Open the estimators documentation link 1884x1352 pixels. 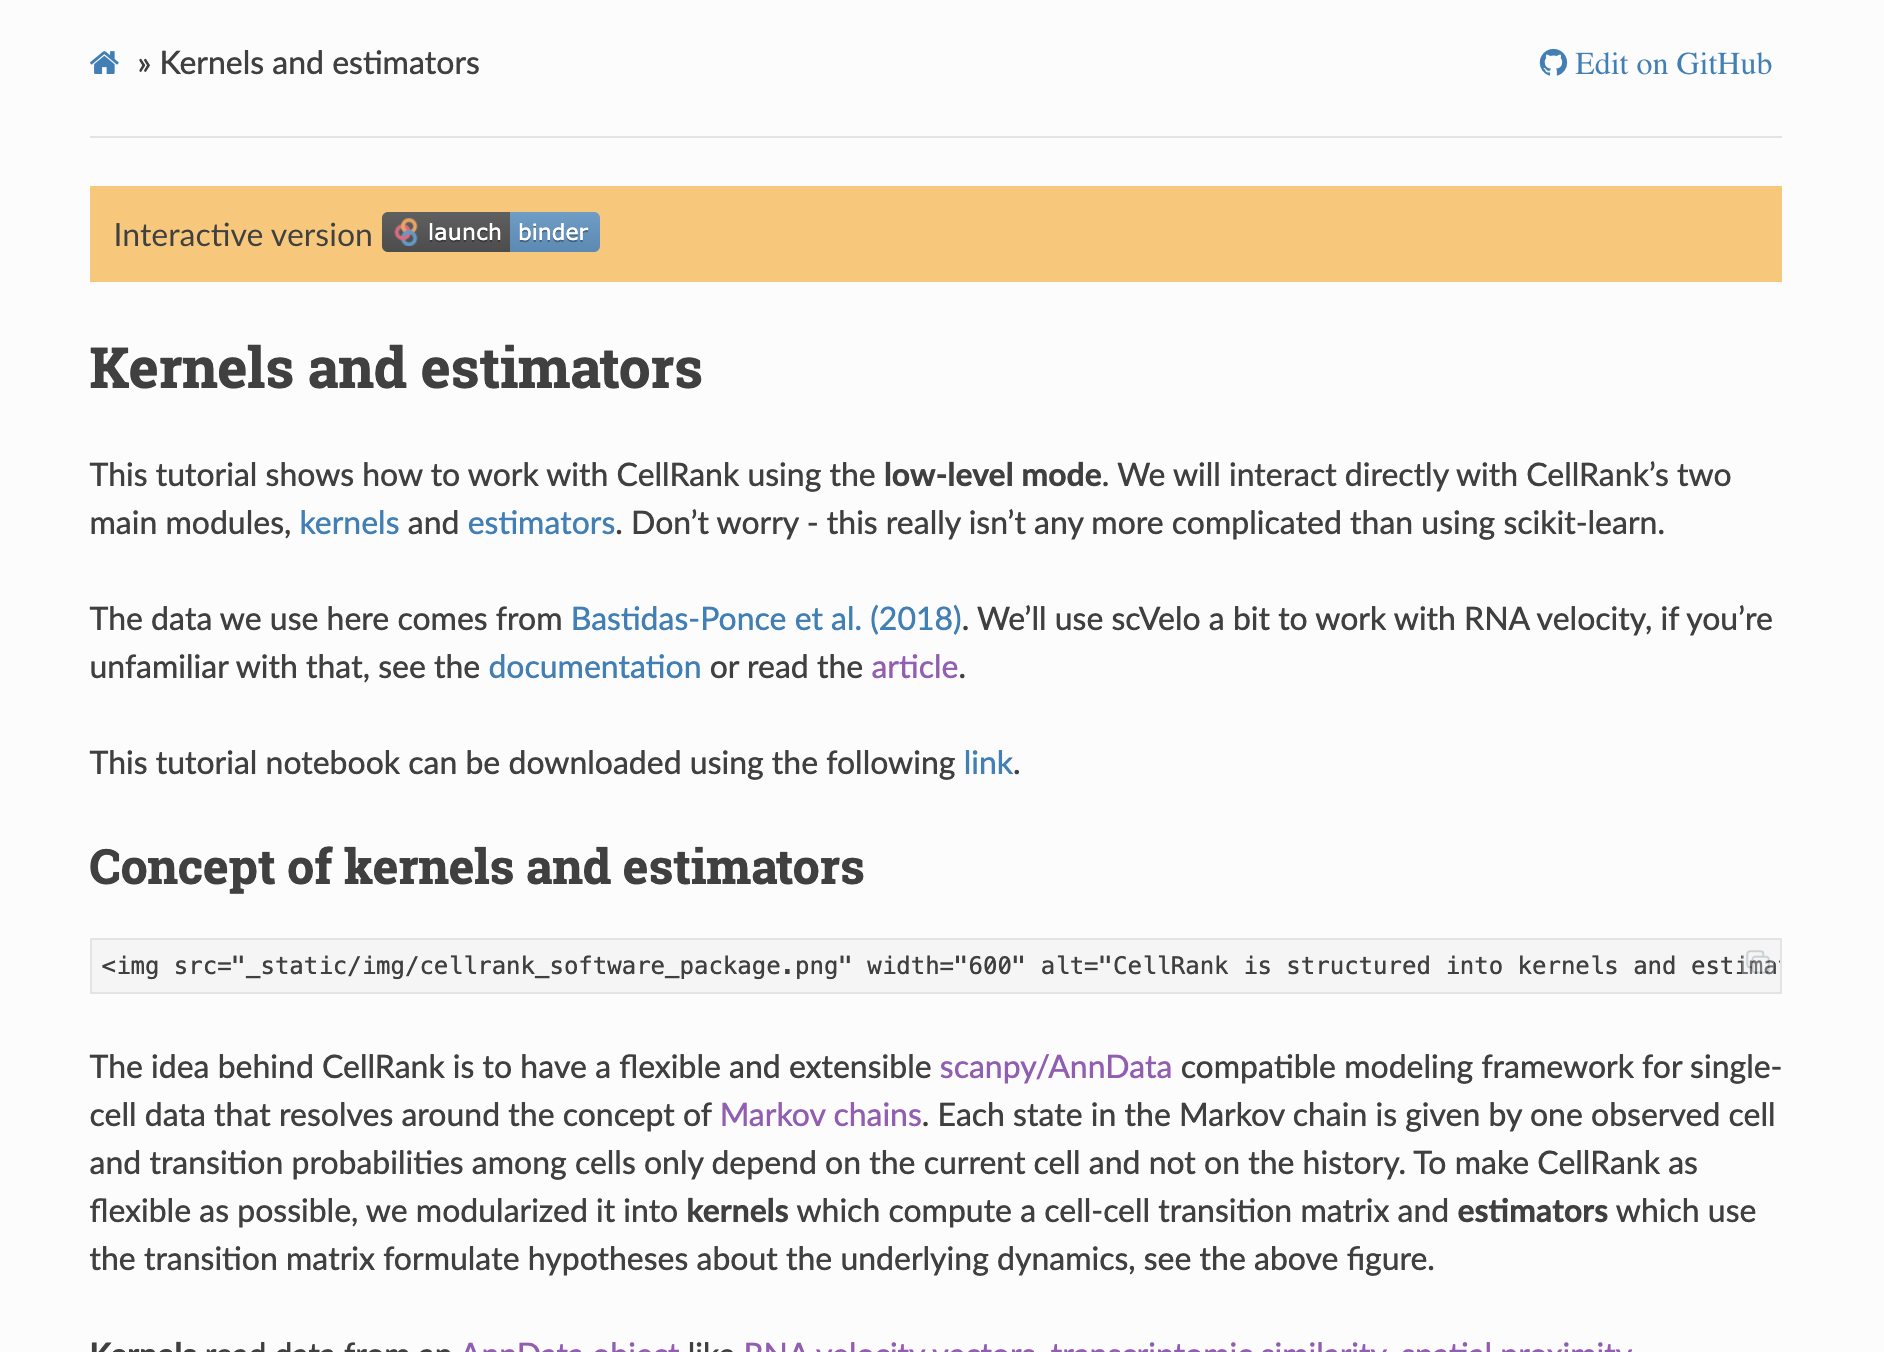[x=540, y=522]
